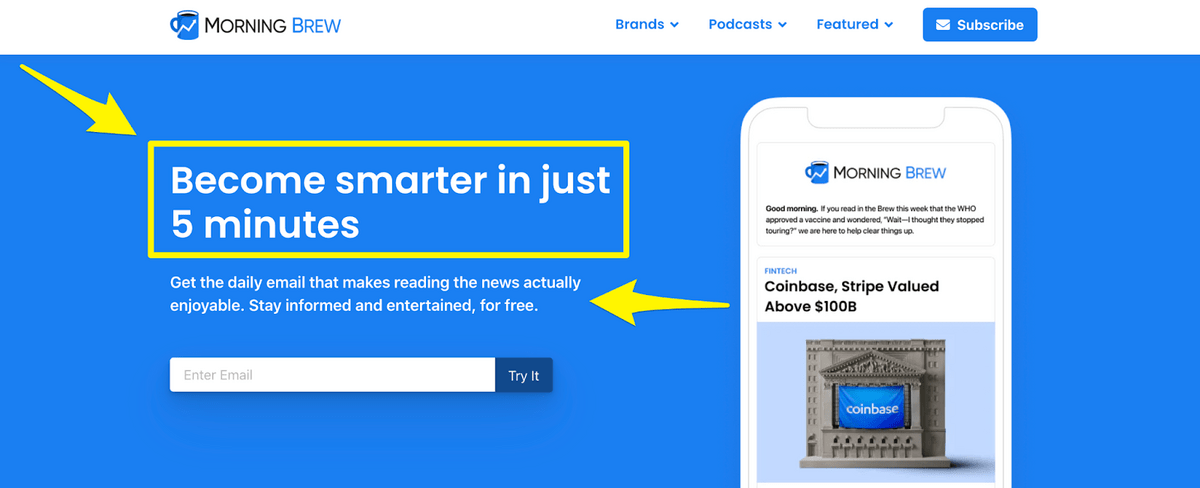Open the Podcasts menu
The width and height of the screenshot is (1200, 488).
tap(748, 24)
